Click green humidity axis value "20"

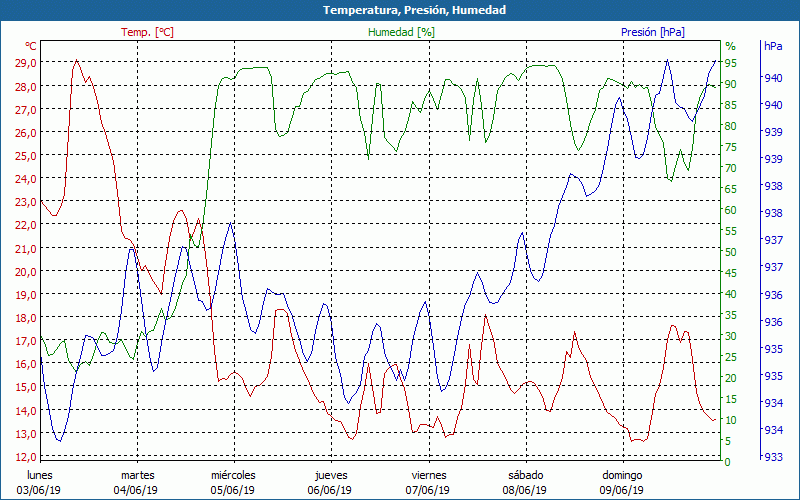coord(731,378)
